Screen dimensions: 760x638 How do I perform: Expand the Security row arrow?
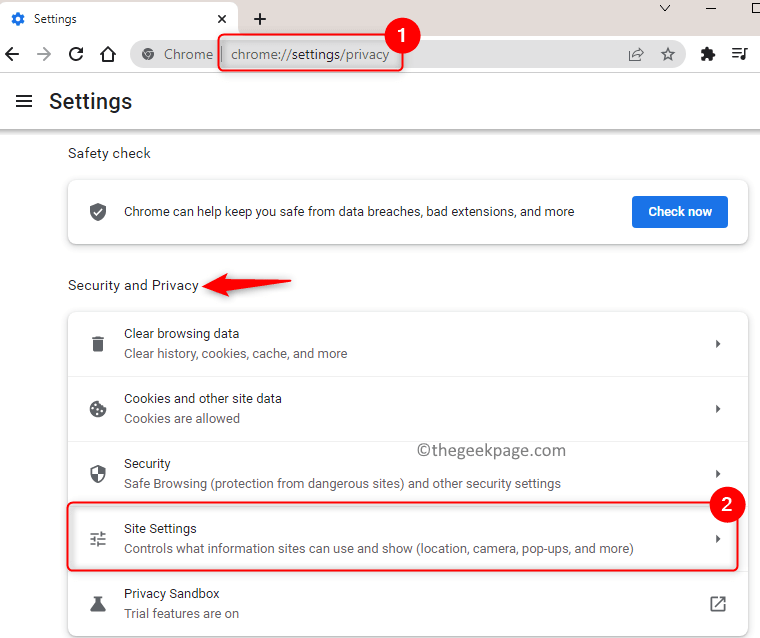click(718, 474)
